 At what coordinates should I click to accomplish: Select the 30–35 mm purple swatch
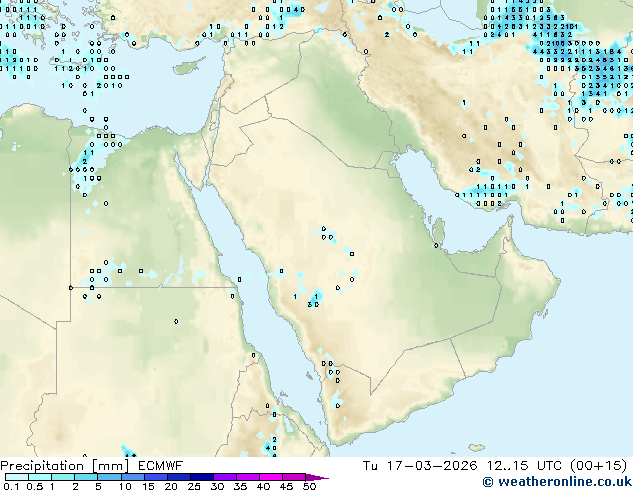(x=225, y=477)
